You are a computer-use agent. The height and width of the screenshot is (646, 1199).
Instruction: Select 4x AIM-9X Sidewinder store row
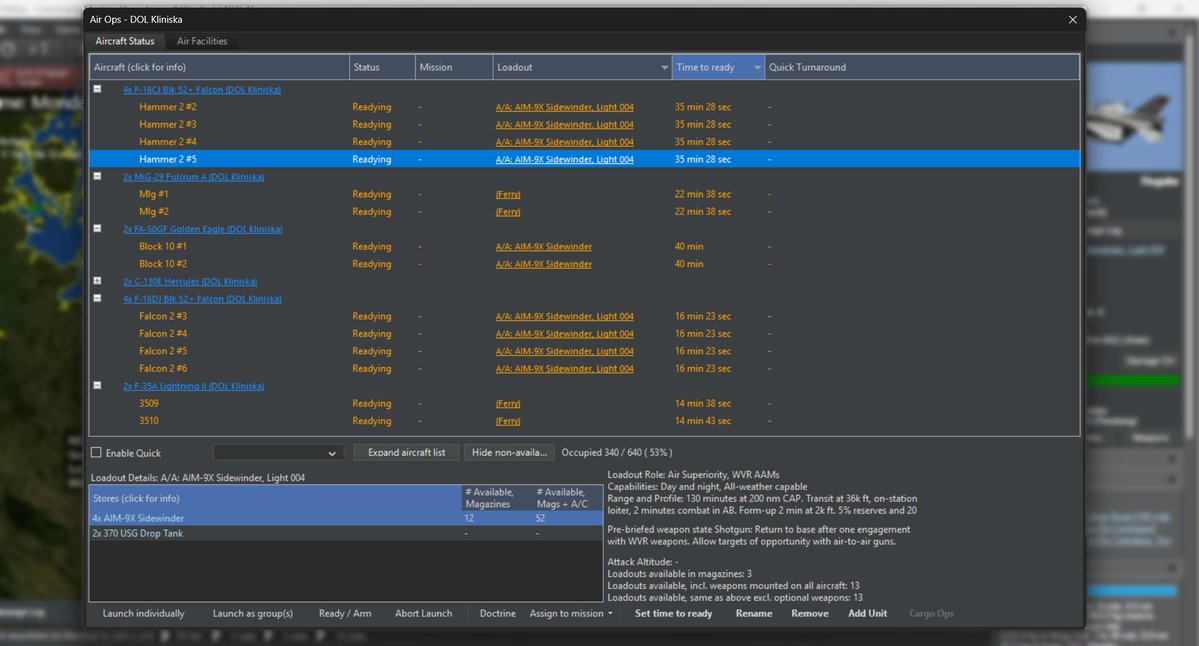[x=346, y=518]
